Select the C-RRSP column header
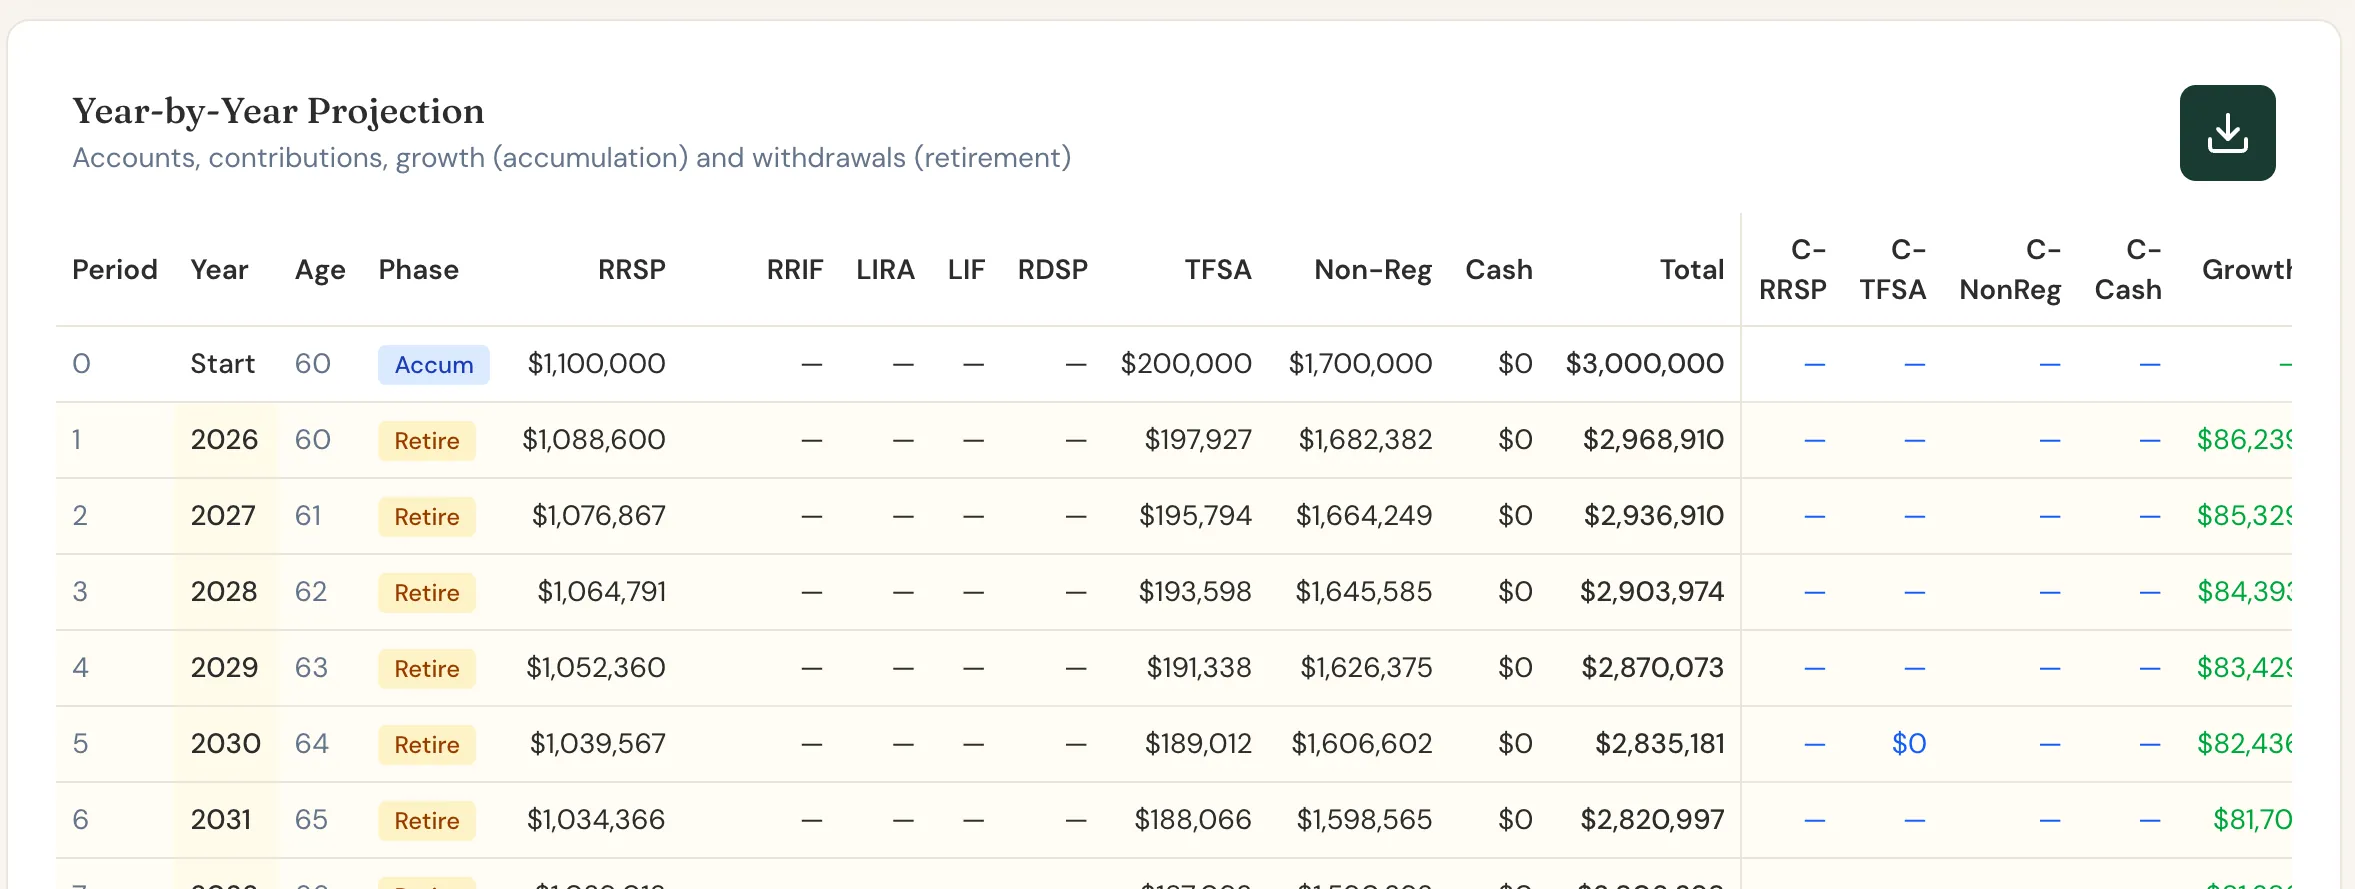 click(x=1793, y=270)
